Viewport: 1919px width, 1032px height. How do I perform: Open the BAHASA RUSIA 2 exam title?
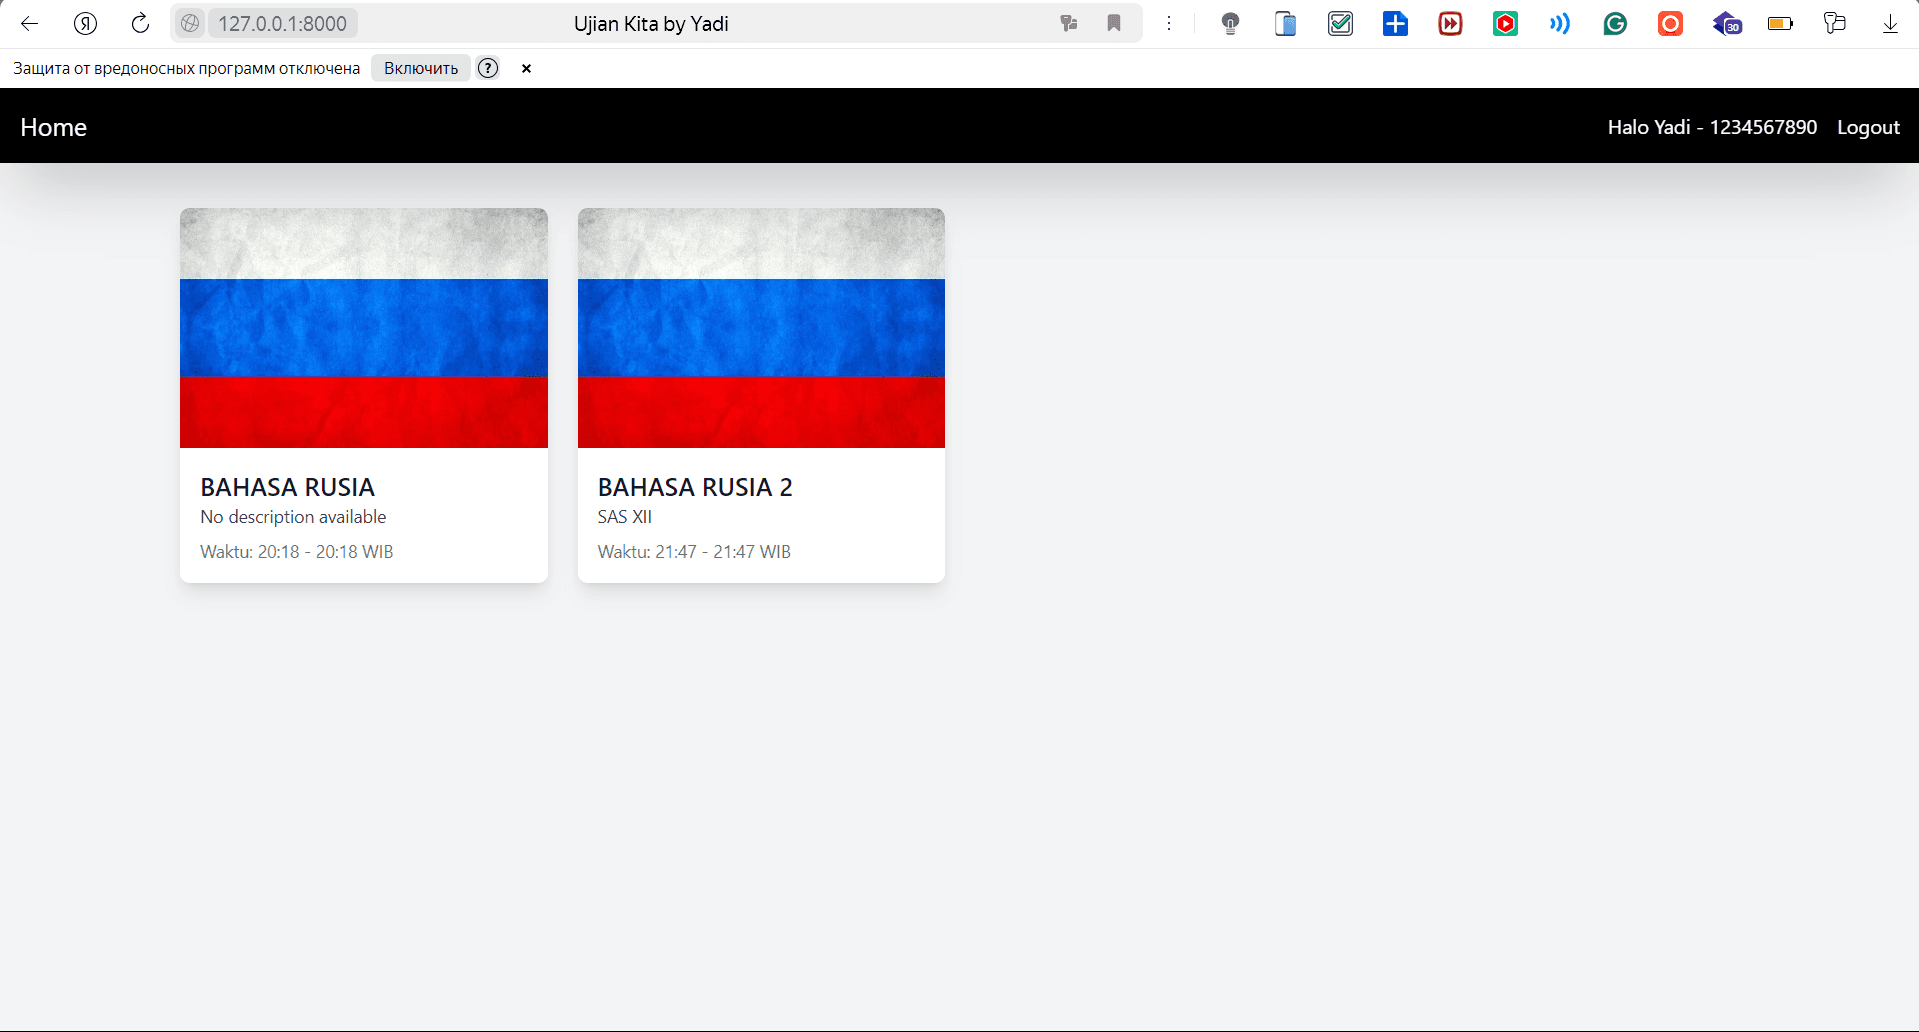click(694, 487)
